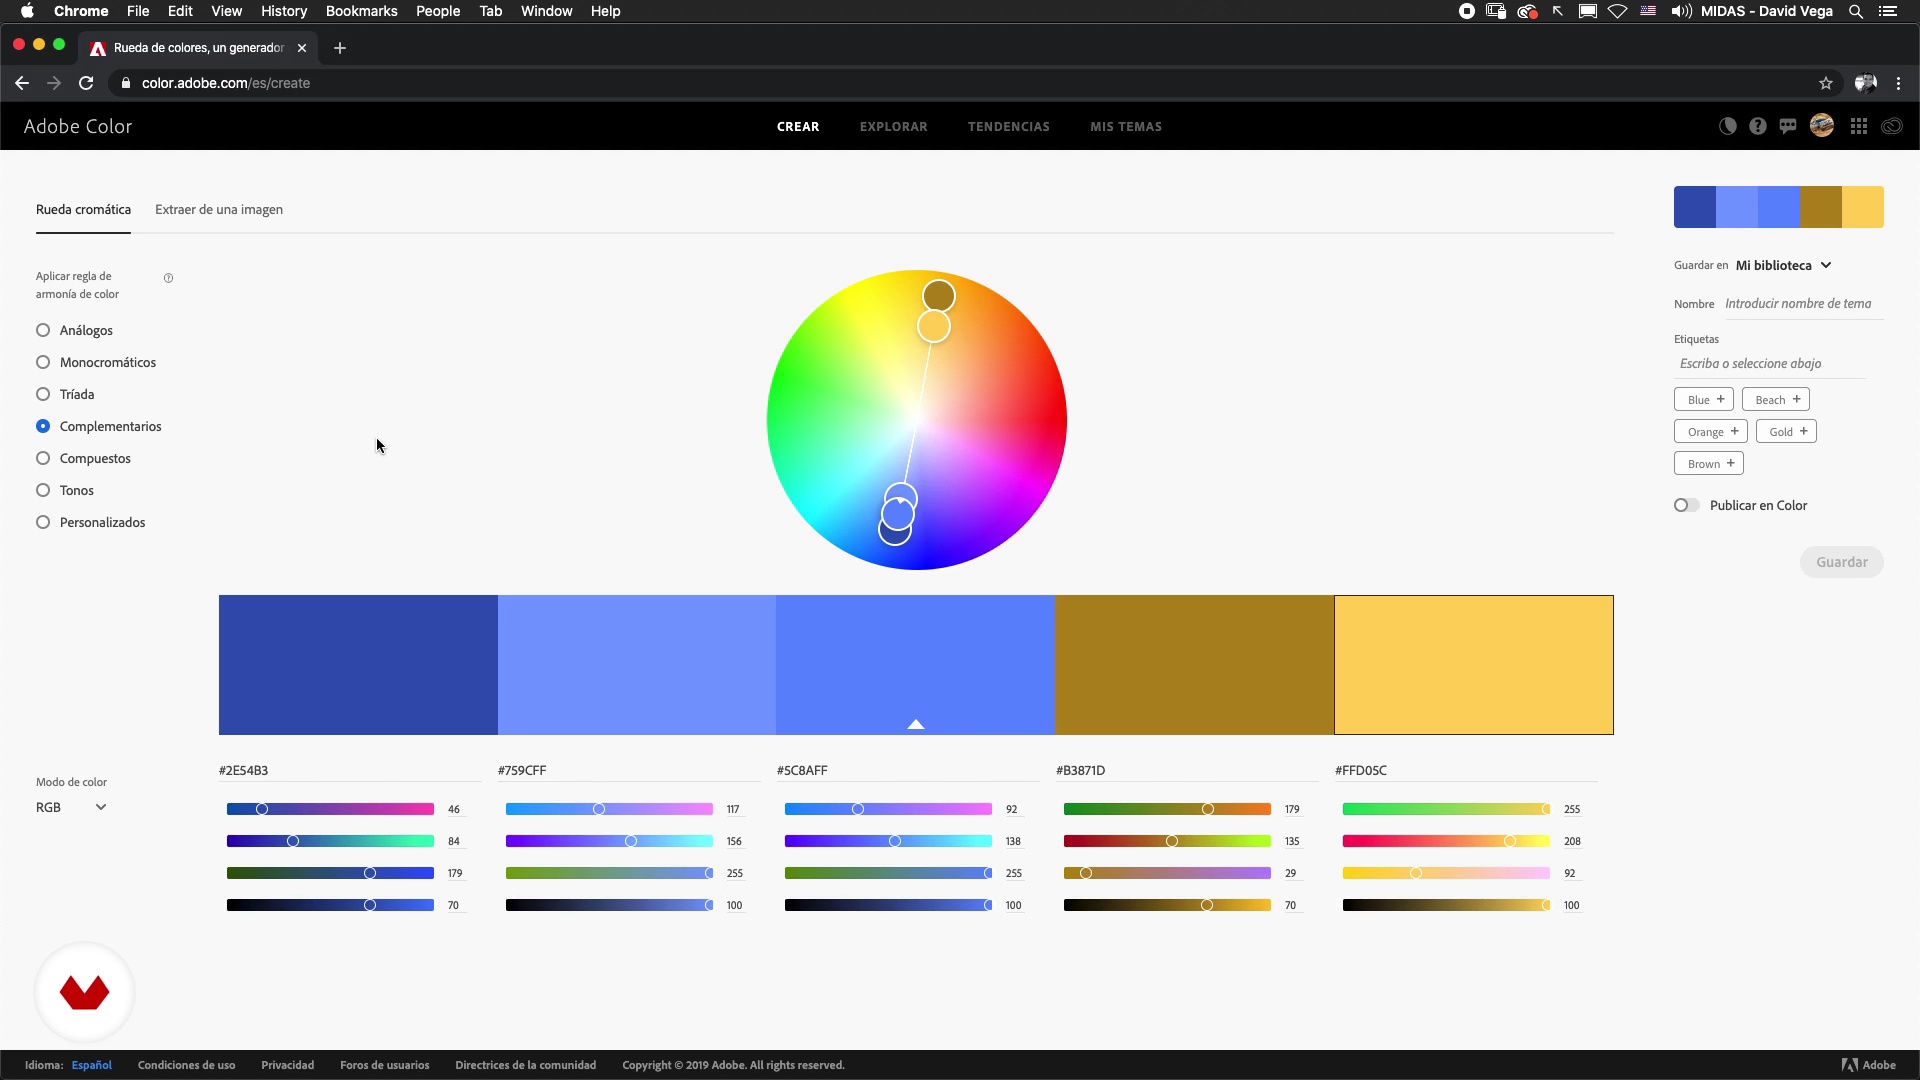The height and width of the screenshot is (1080, 1920).
Task: Open the help question mark icon
Action: click(x=1758, y=126)
